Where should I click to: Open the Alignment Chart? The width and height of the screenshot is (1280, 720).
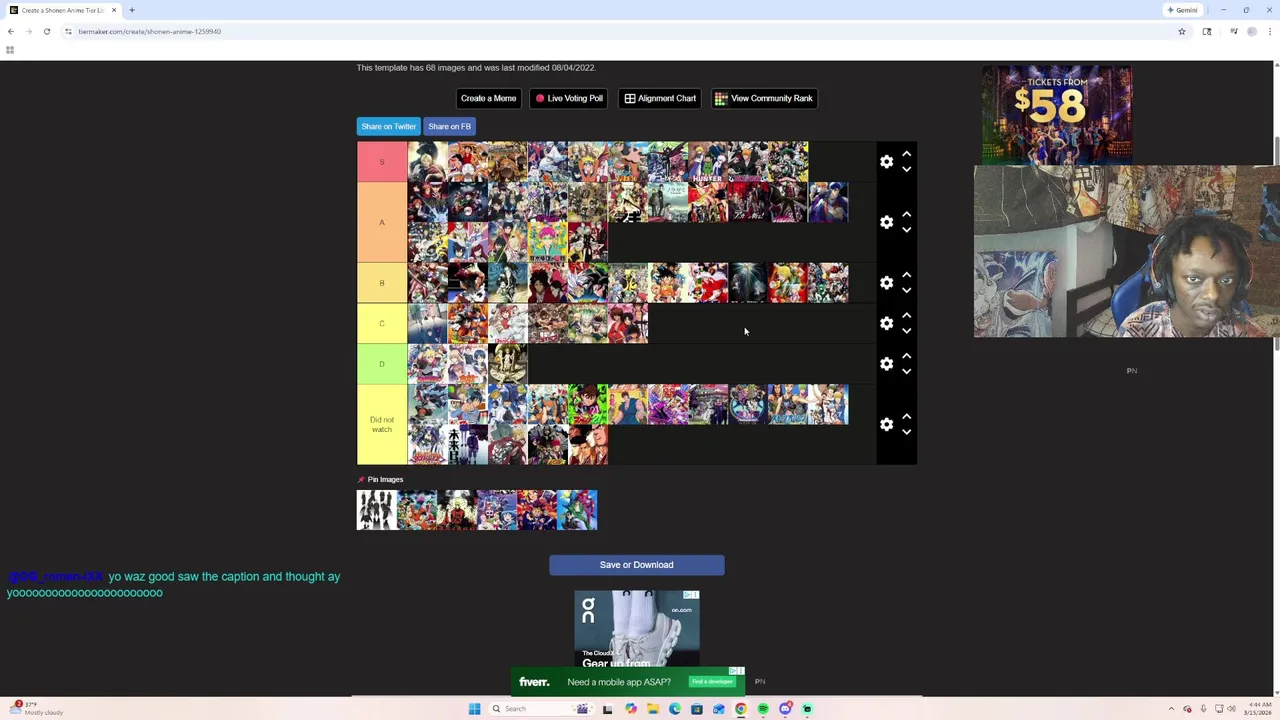(660, 98)
